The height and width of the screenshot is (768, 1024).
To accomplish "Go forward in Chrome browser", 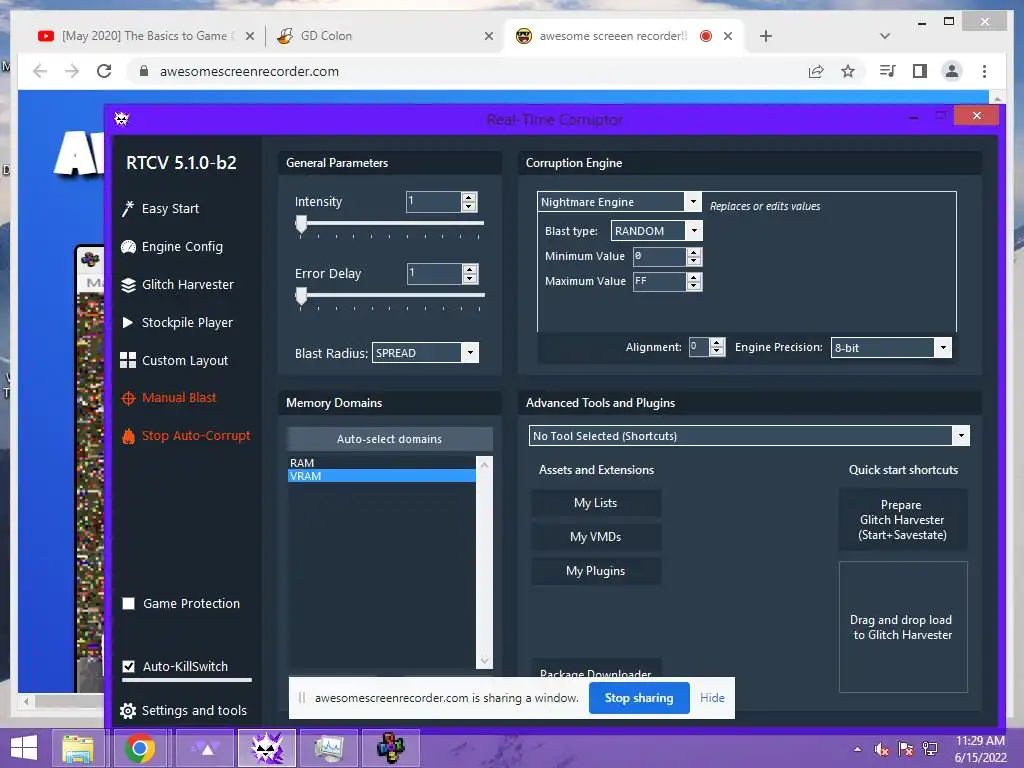I will pos(72,71).
